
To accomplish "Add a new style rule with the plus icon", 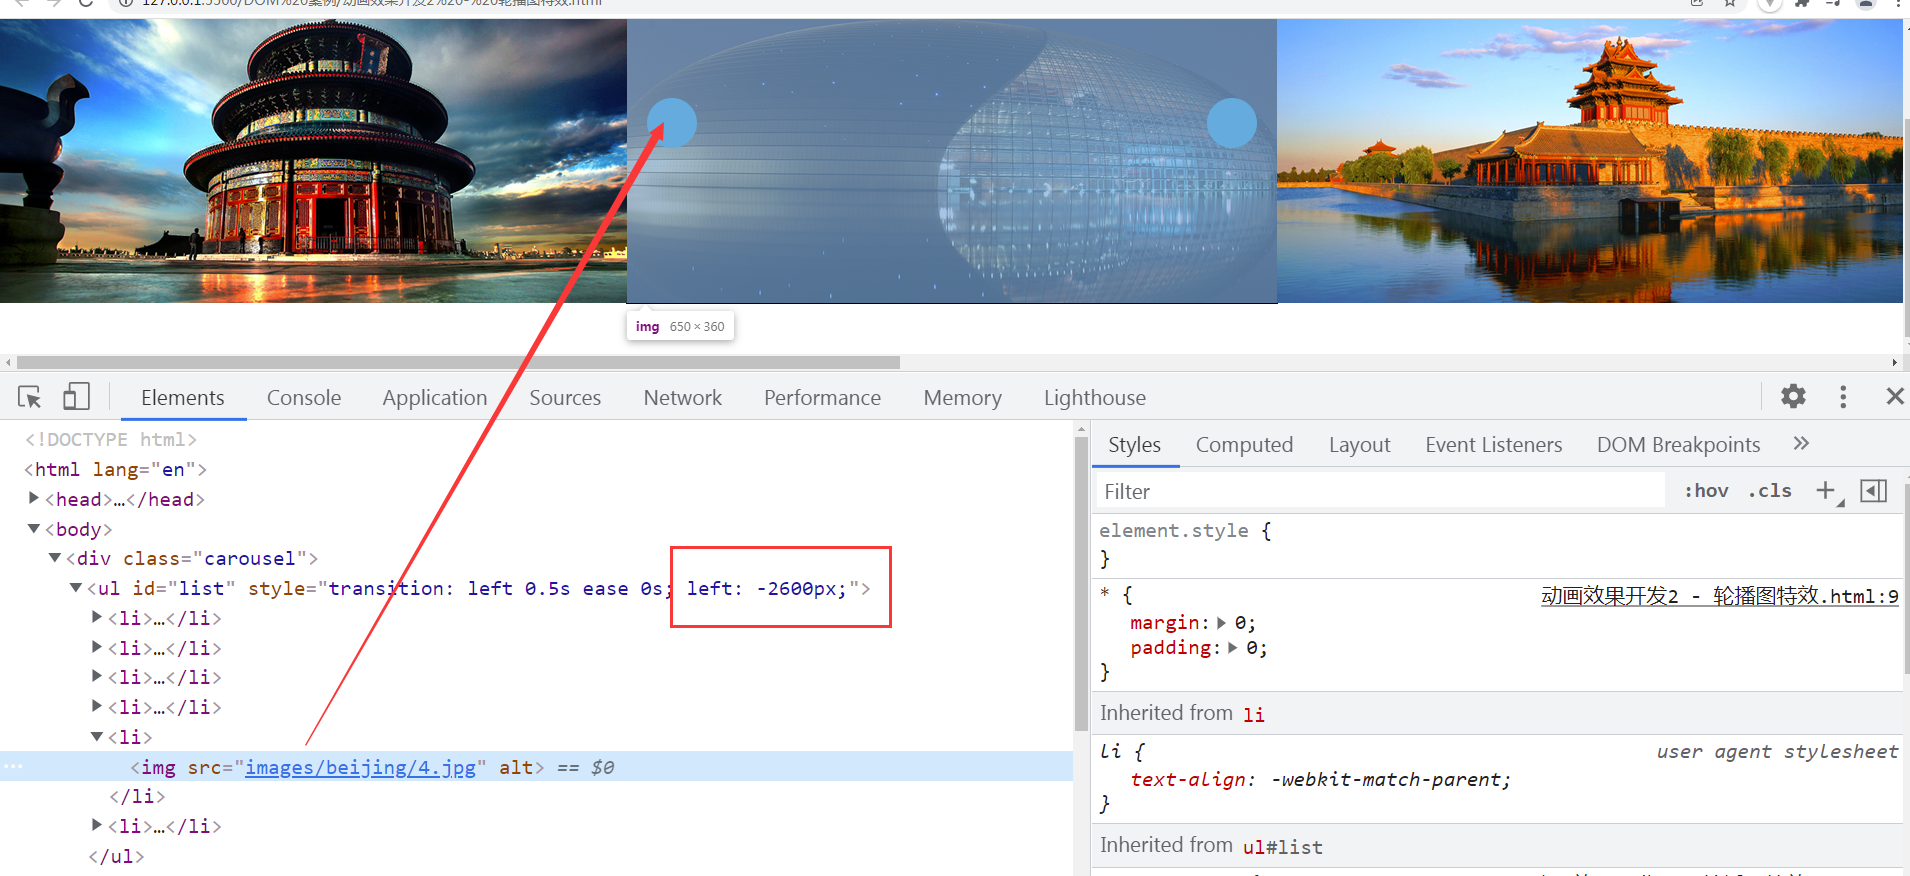I will pyautogui.click(x=1826, y=490).
